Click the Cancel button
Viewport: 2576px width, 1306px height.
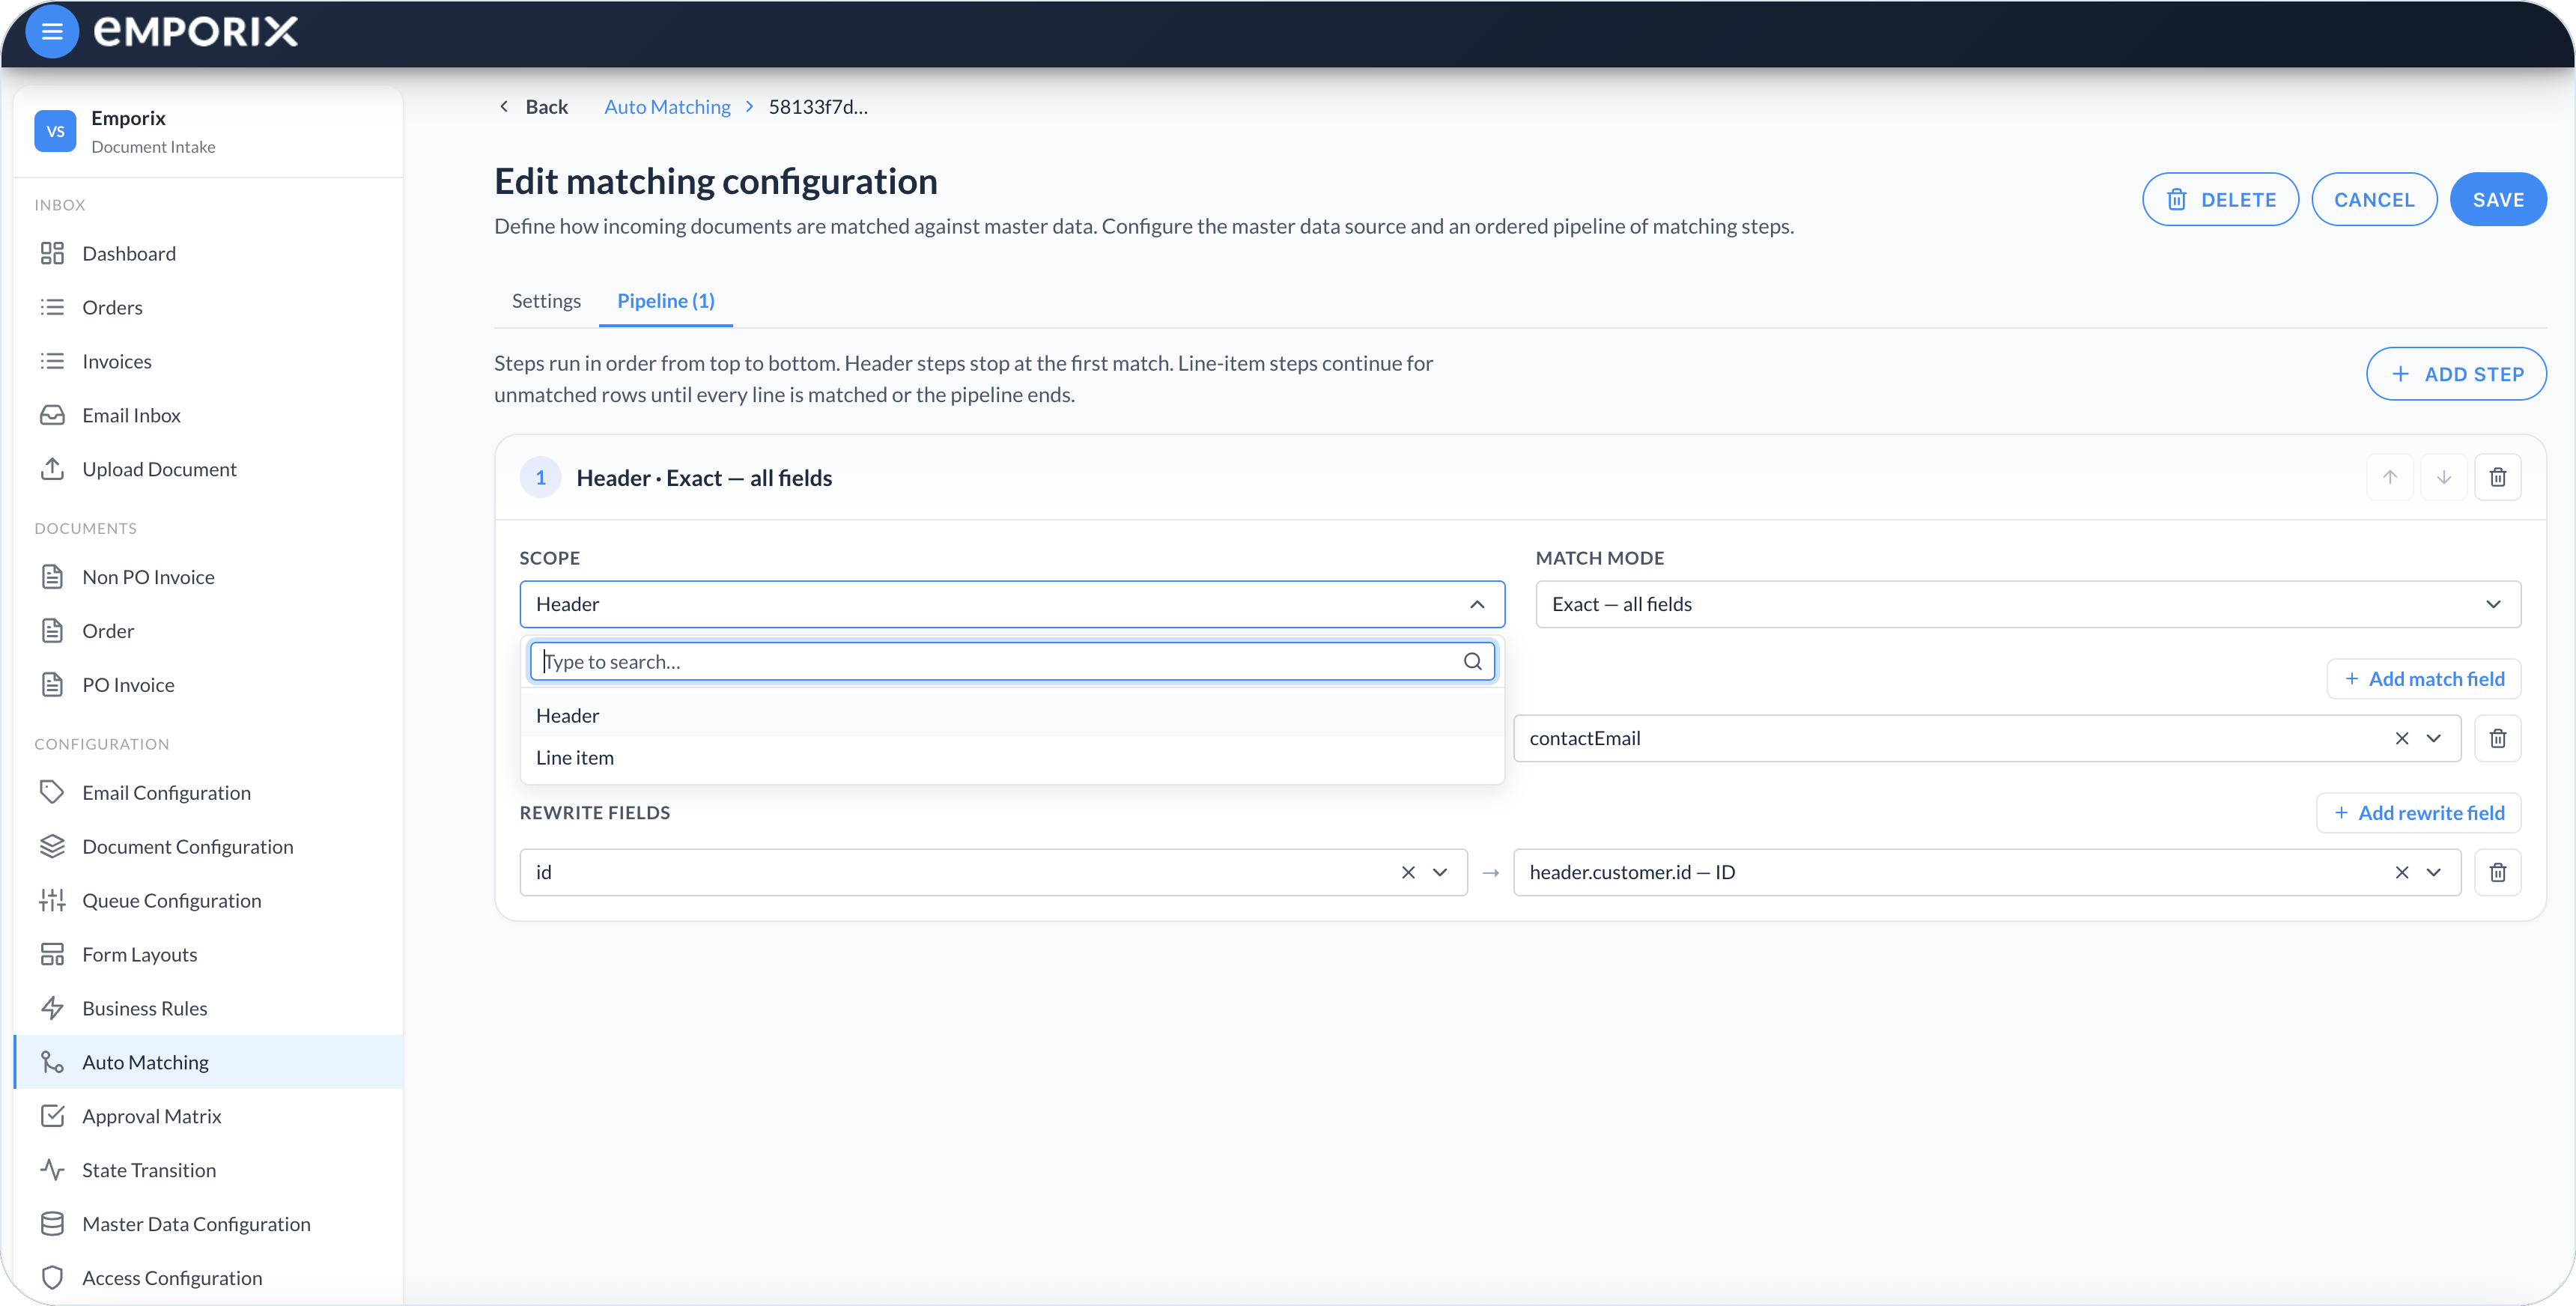2374,199
